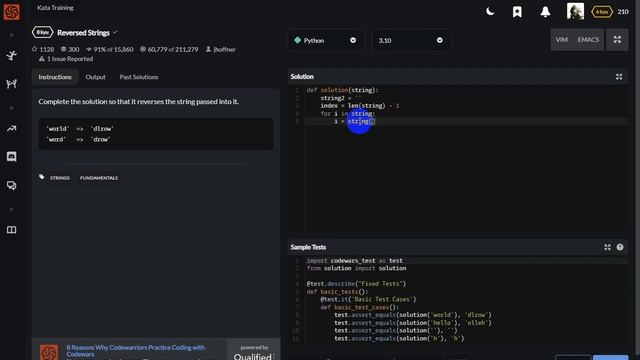
Task: Open the Leaderboards trending arrow icon
Action: [11, 129]
